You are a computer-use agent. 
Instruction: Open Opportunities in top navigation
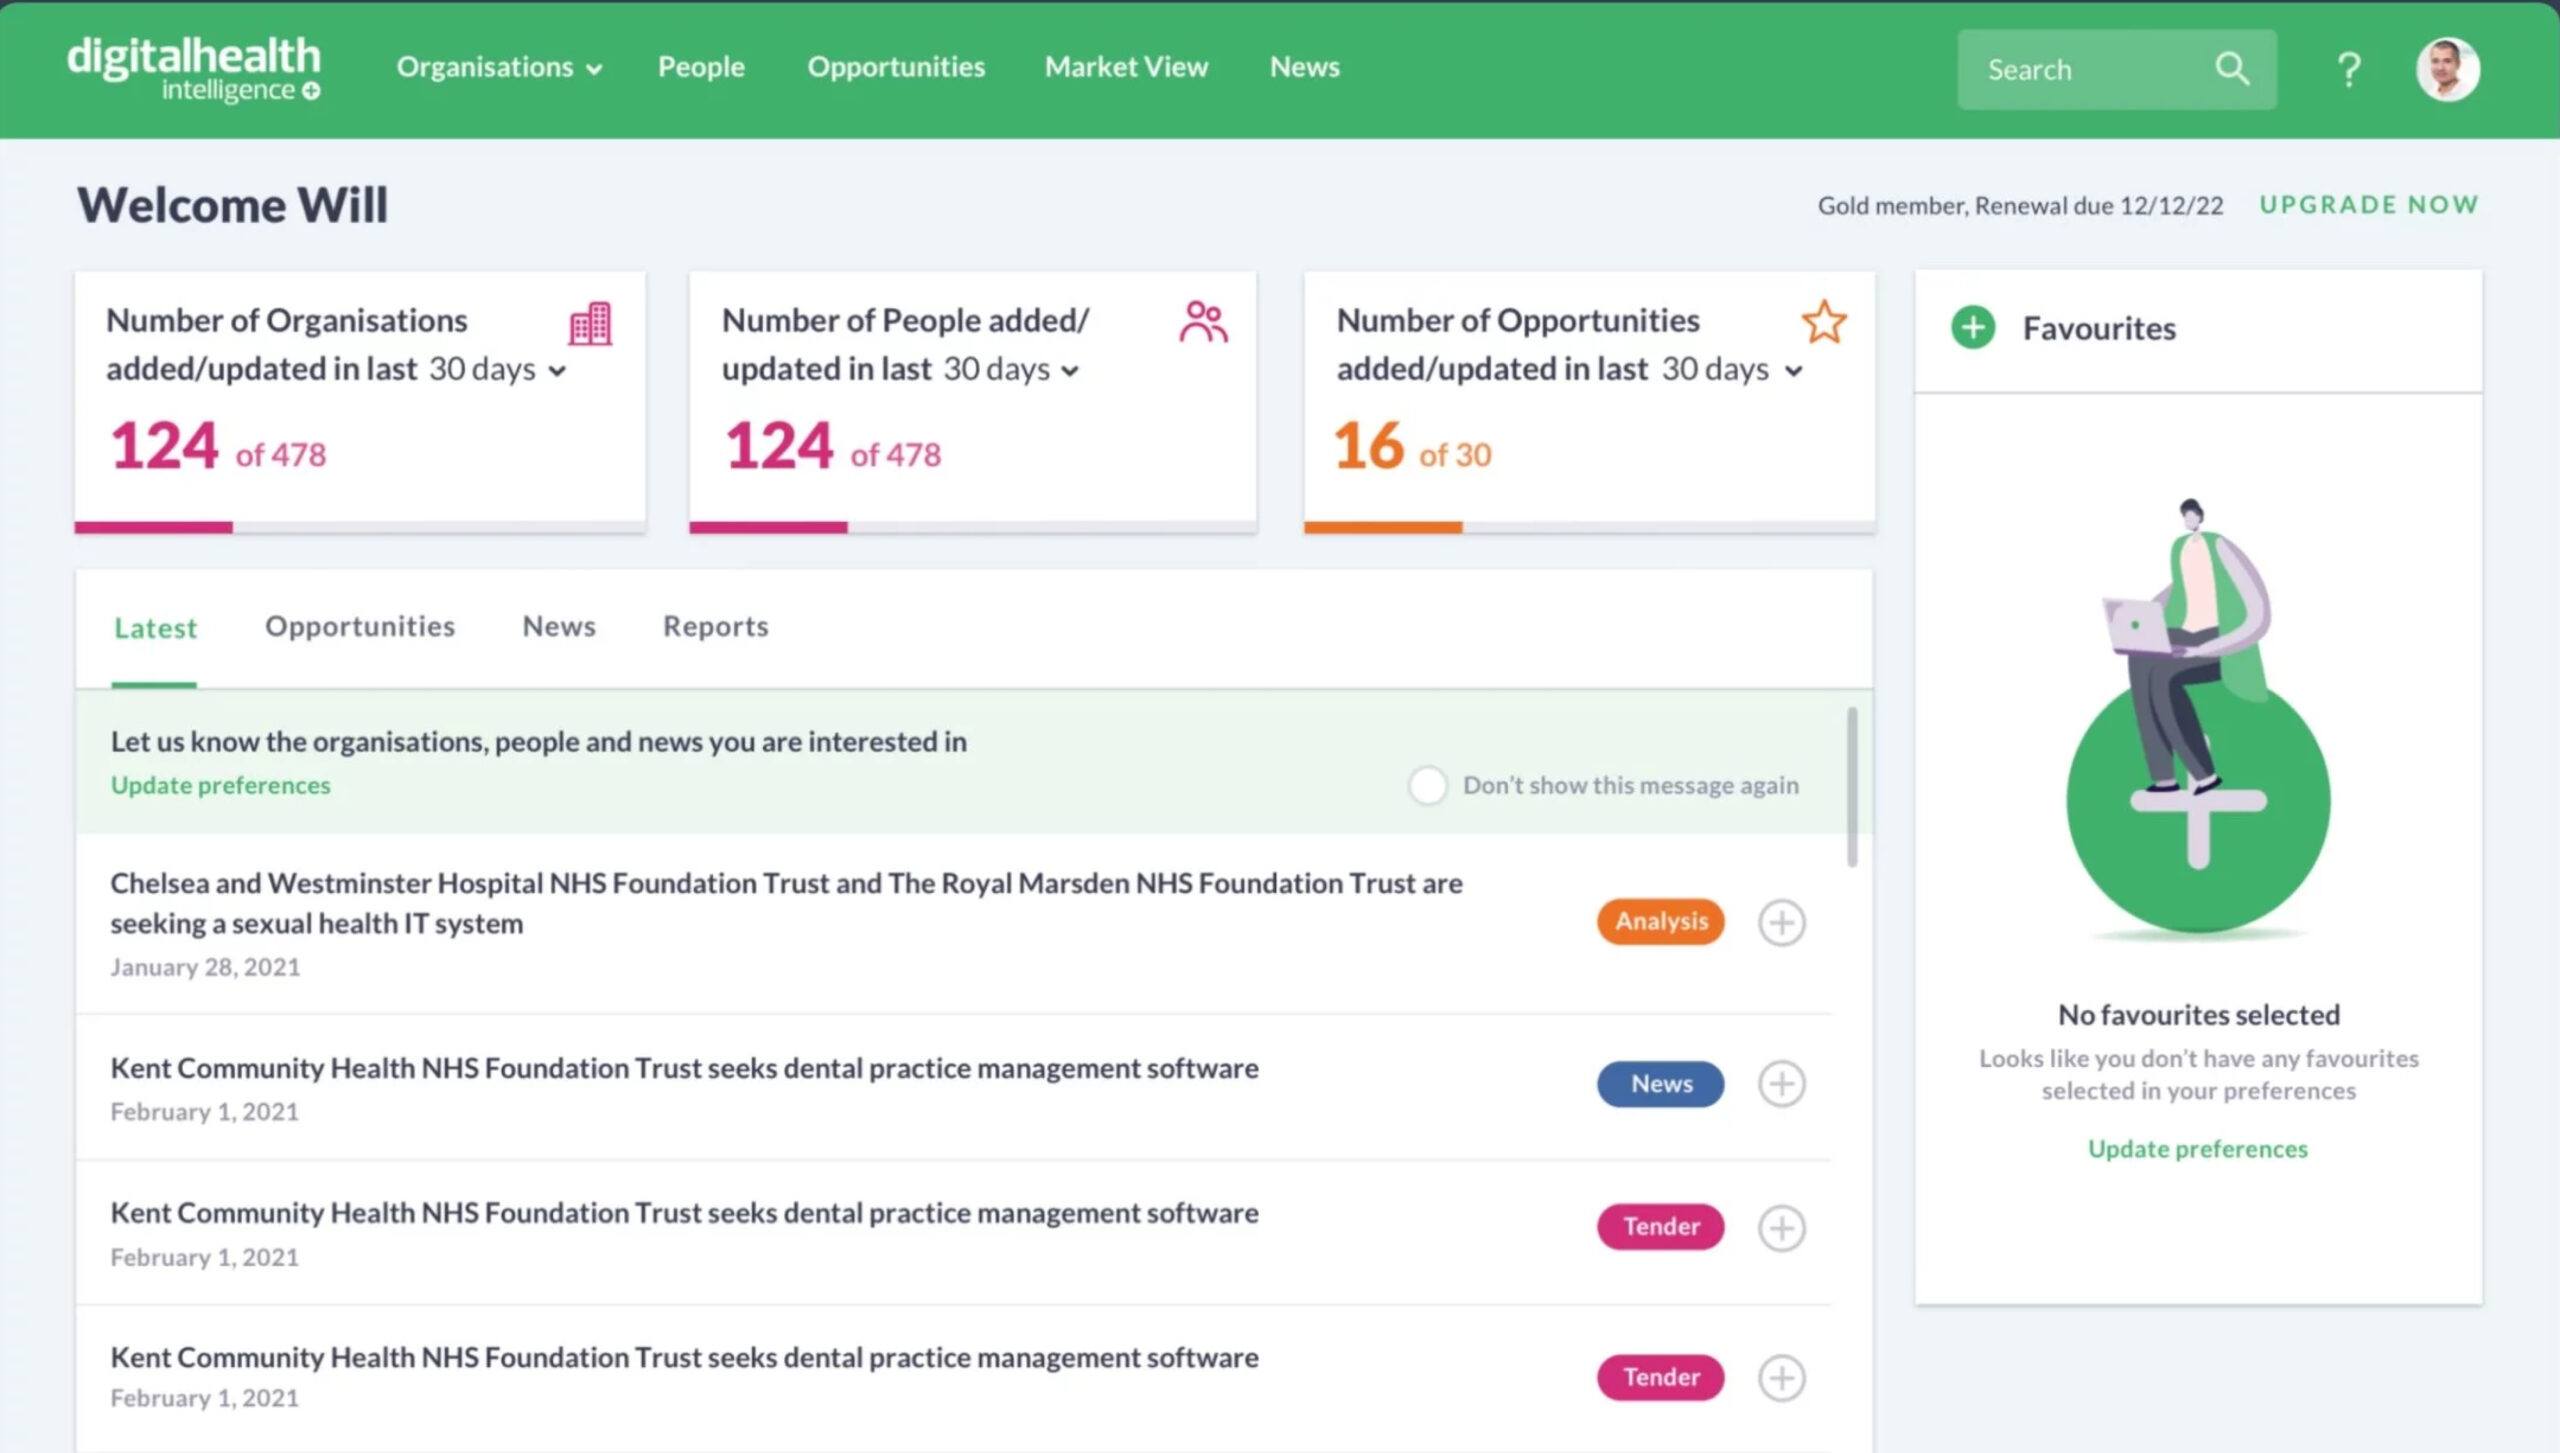pos(896,67)
